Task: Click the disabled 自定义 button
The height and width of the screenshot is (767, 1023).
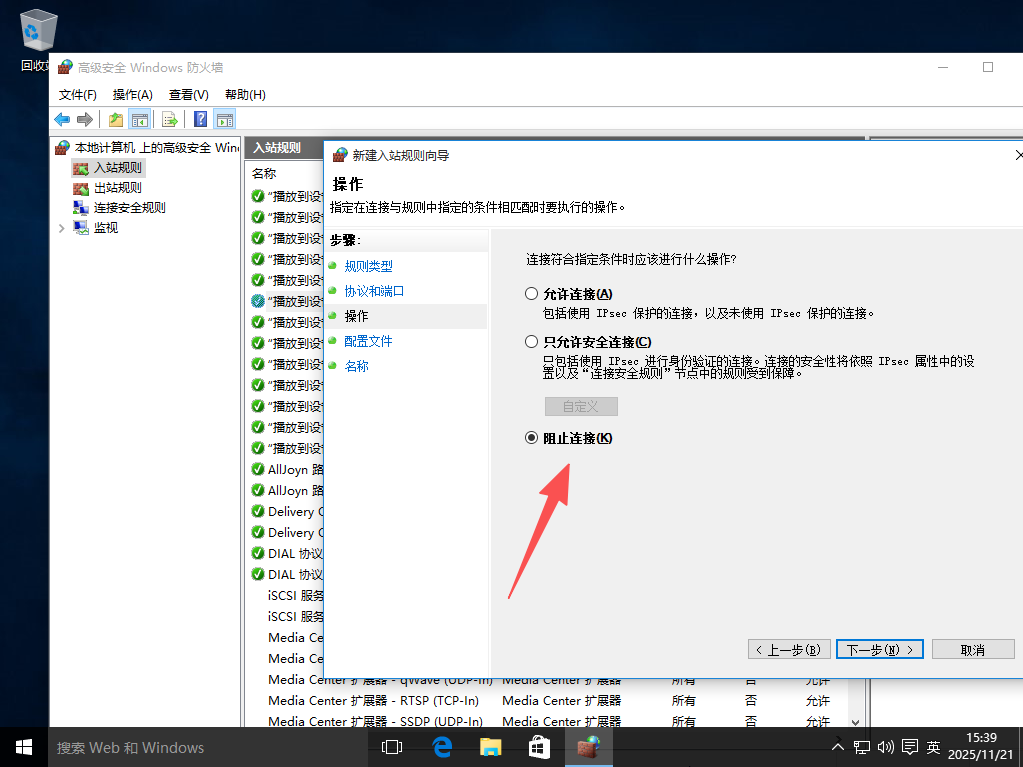Action: [x=581, y=406]
